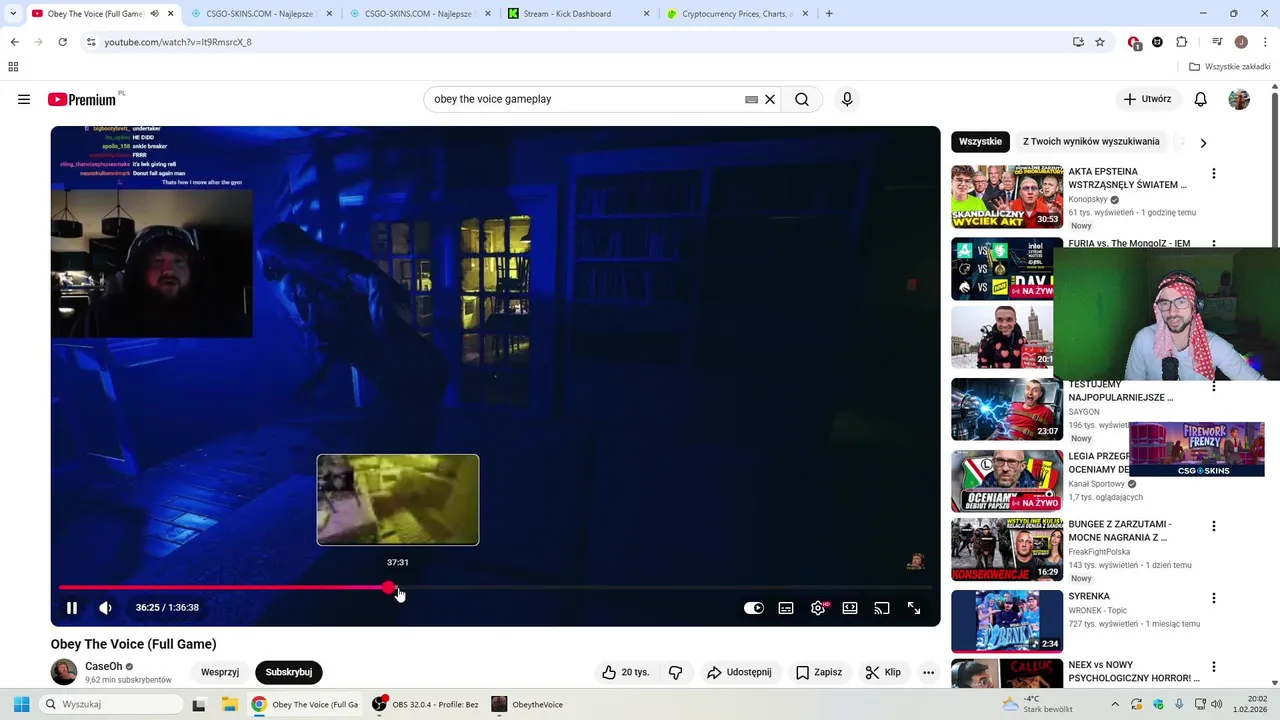Viewport: 1280px width, 720px height.
Task: Start voice search with microphone
Action: click(x=847, y=99)
